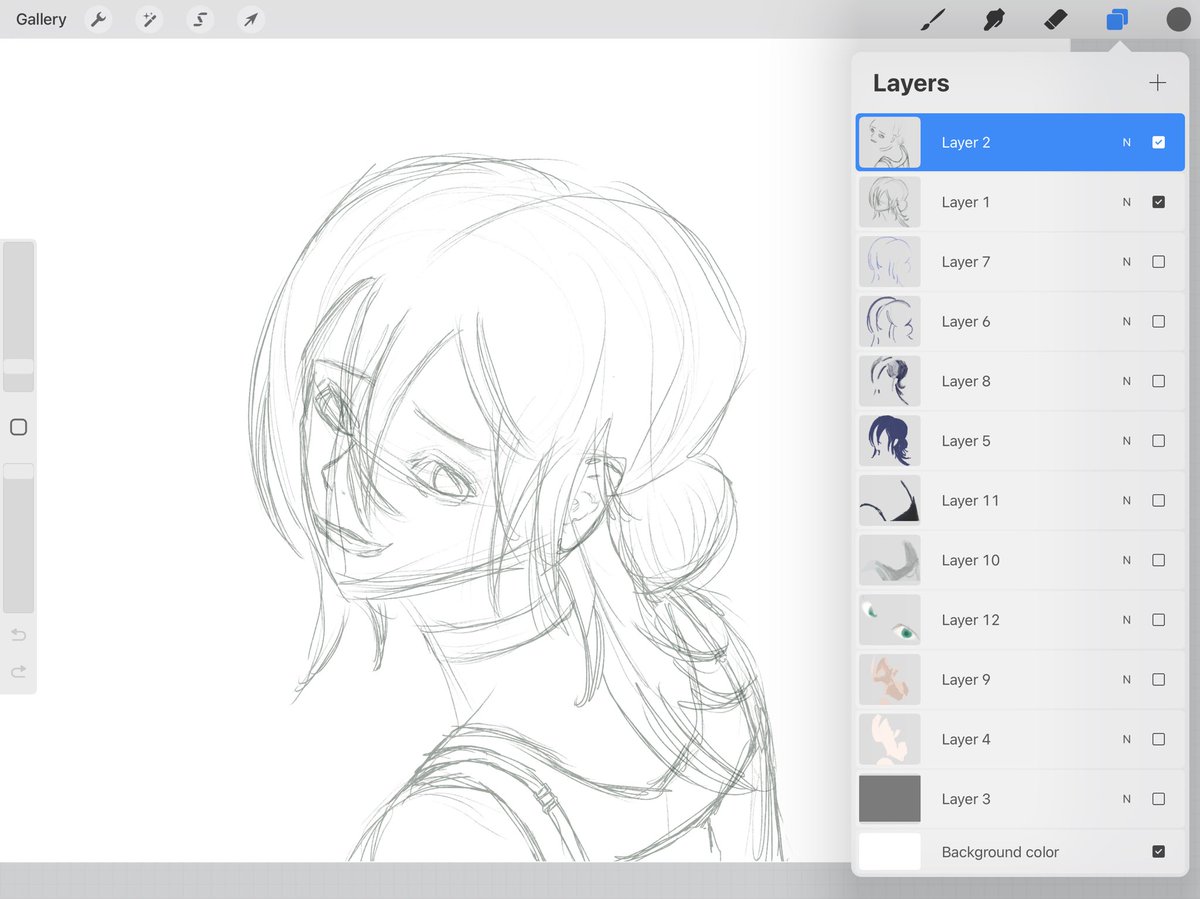Image resolution: width=1200 pixels, height=899 pixels.
Task: Select the Smudge tool
Action: [994, 19]
